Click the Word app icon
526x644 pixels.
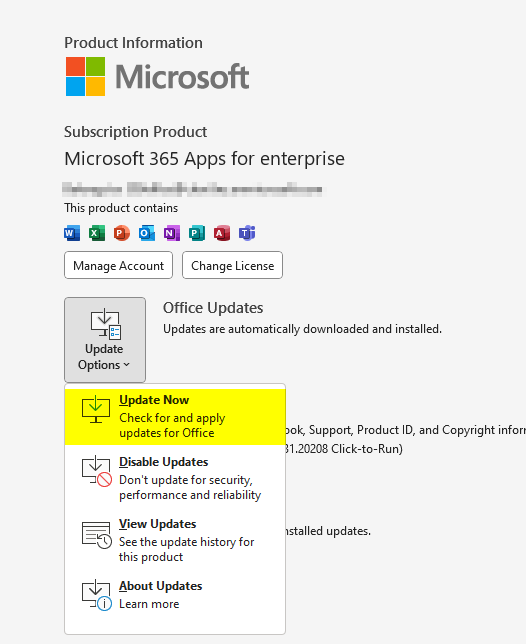tap(72, 233)
